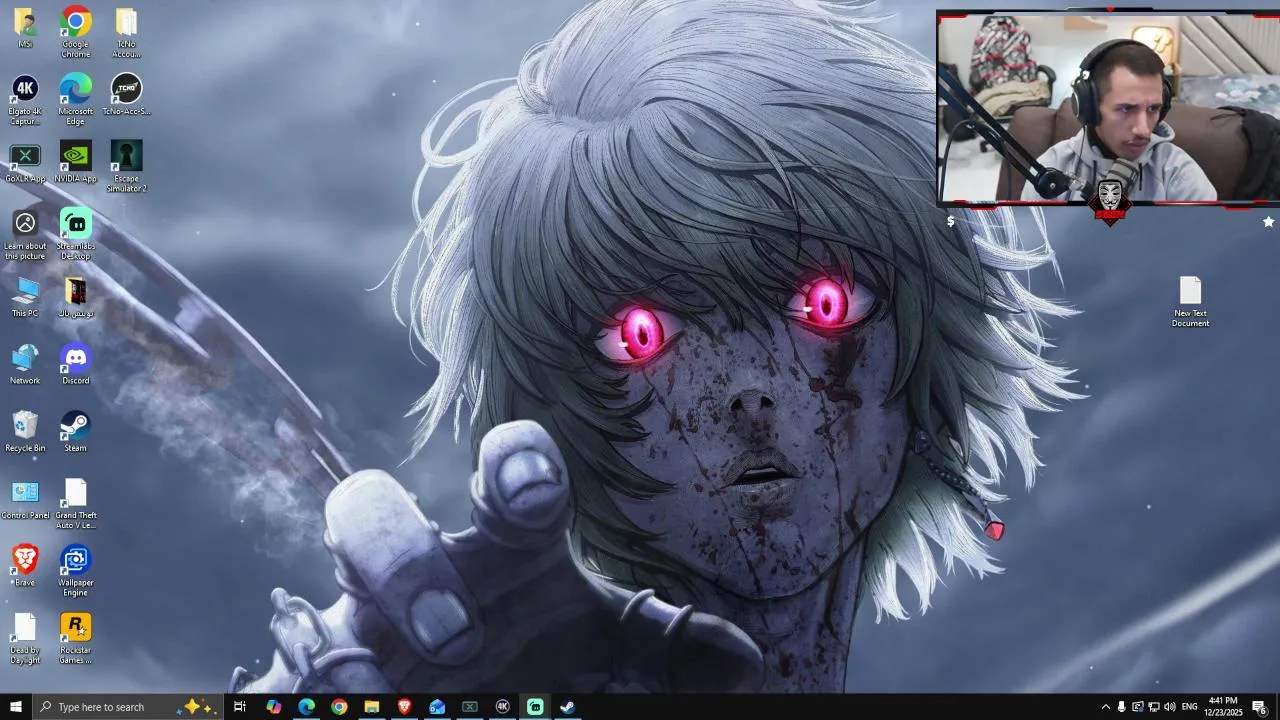Open the volume control tray icon
This screenshot has width=1280, height=720.
tap(1170, 707)
